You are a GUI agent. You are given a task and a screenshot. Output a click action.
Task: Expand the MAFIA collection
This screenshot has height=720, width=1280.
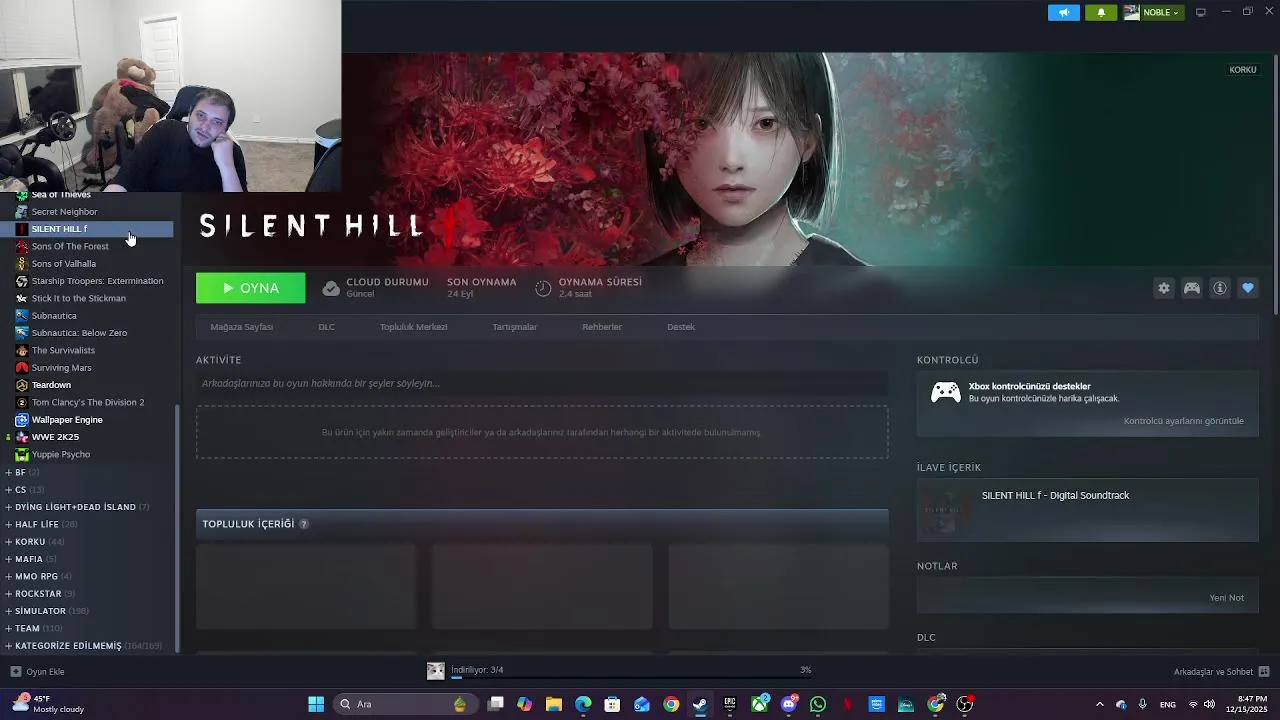[x=9, y=559]
